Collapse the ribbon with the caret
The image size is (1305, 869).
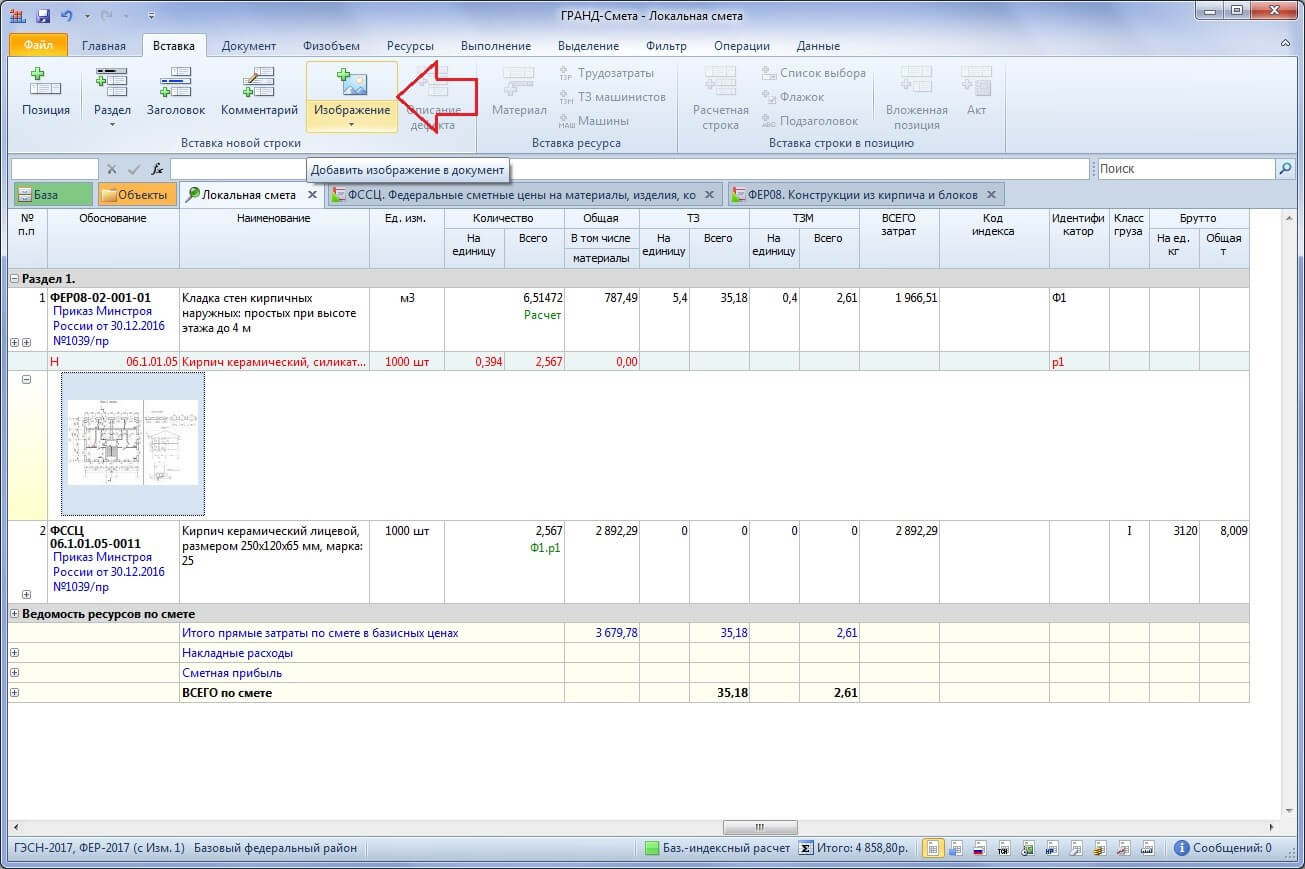[1285, 45]
